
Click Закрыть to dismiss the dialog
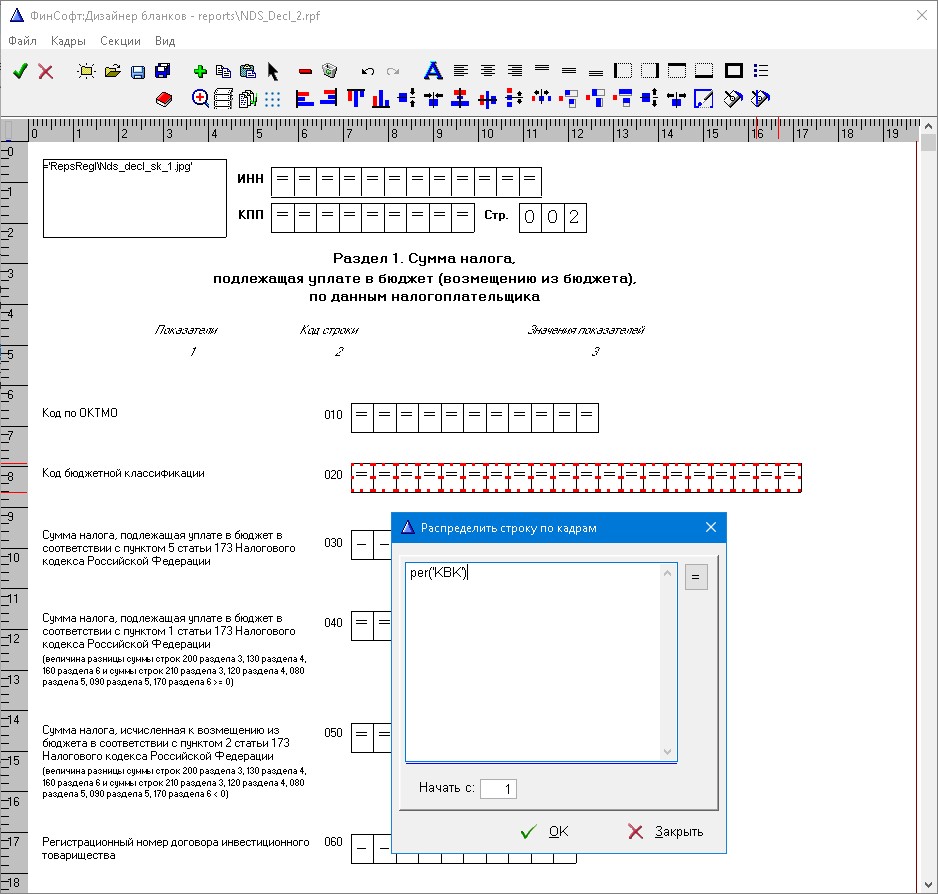(x=665, y=831)
